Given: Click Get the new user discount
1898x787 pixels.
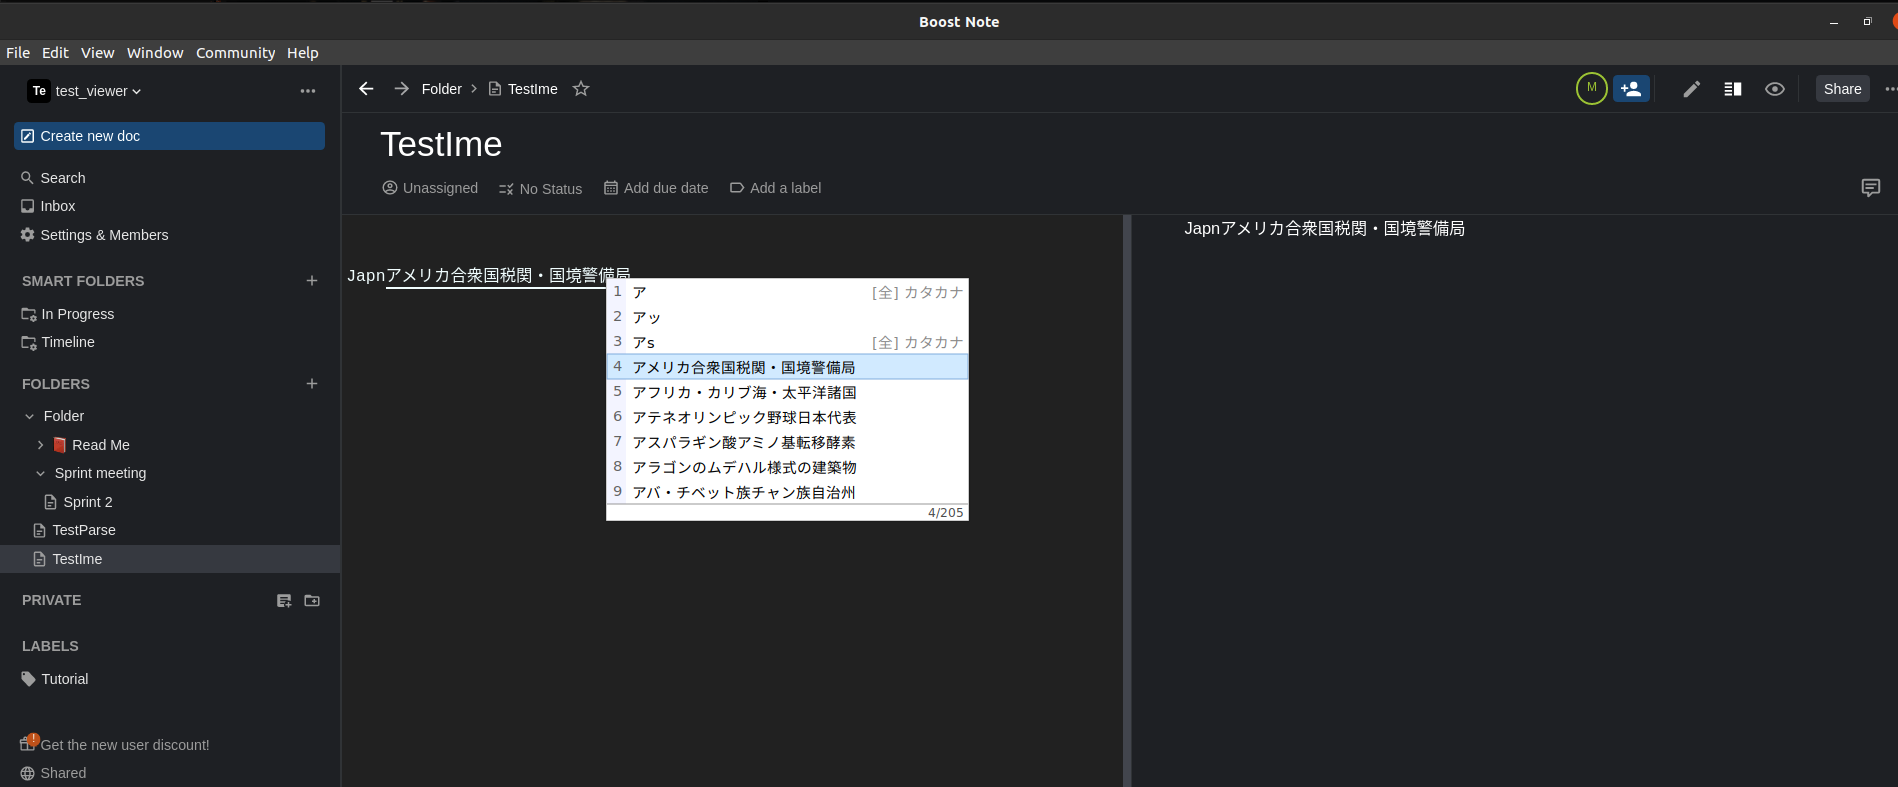Looking at the screenshot, I should click(115, 744).
